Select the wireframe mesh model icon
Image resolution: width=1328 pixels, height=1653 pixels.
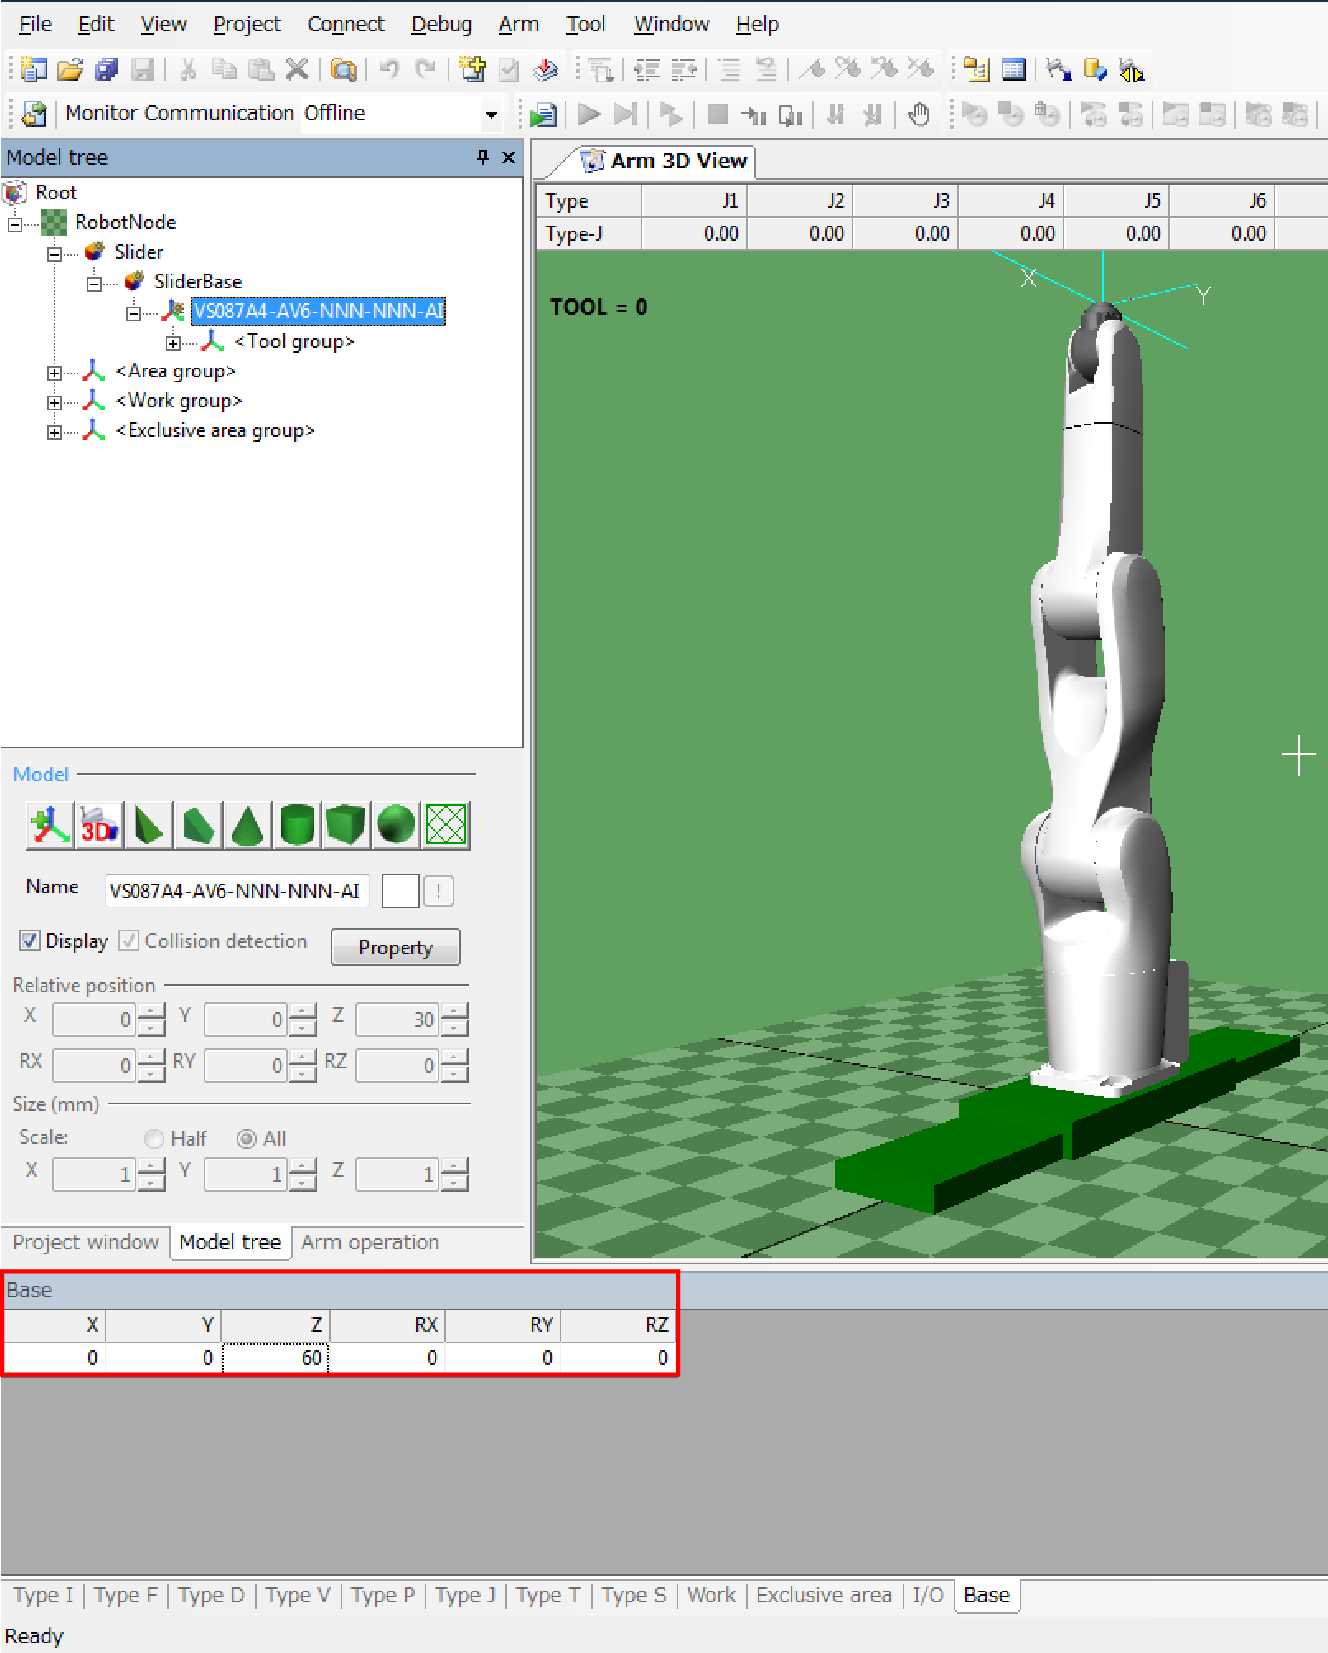tap(446, 825)
